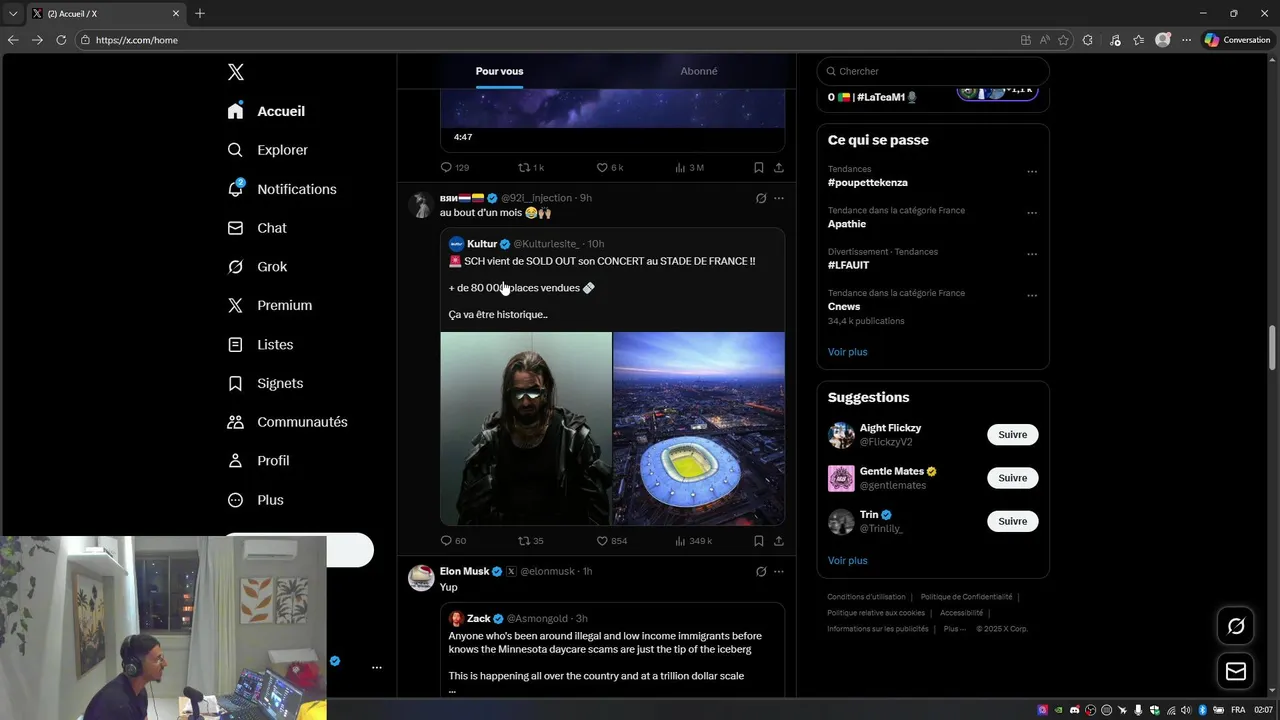
Task: Follow Aight Flickzy
Action: 1013,435
